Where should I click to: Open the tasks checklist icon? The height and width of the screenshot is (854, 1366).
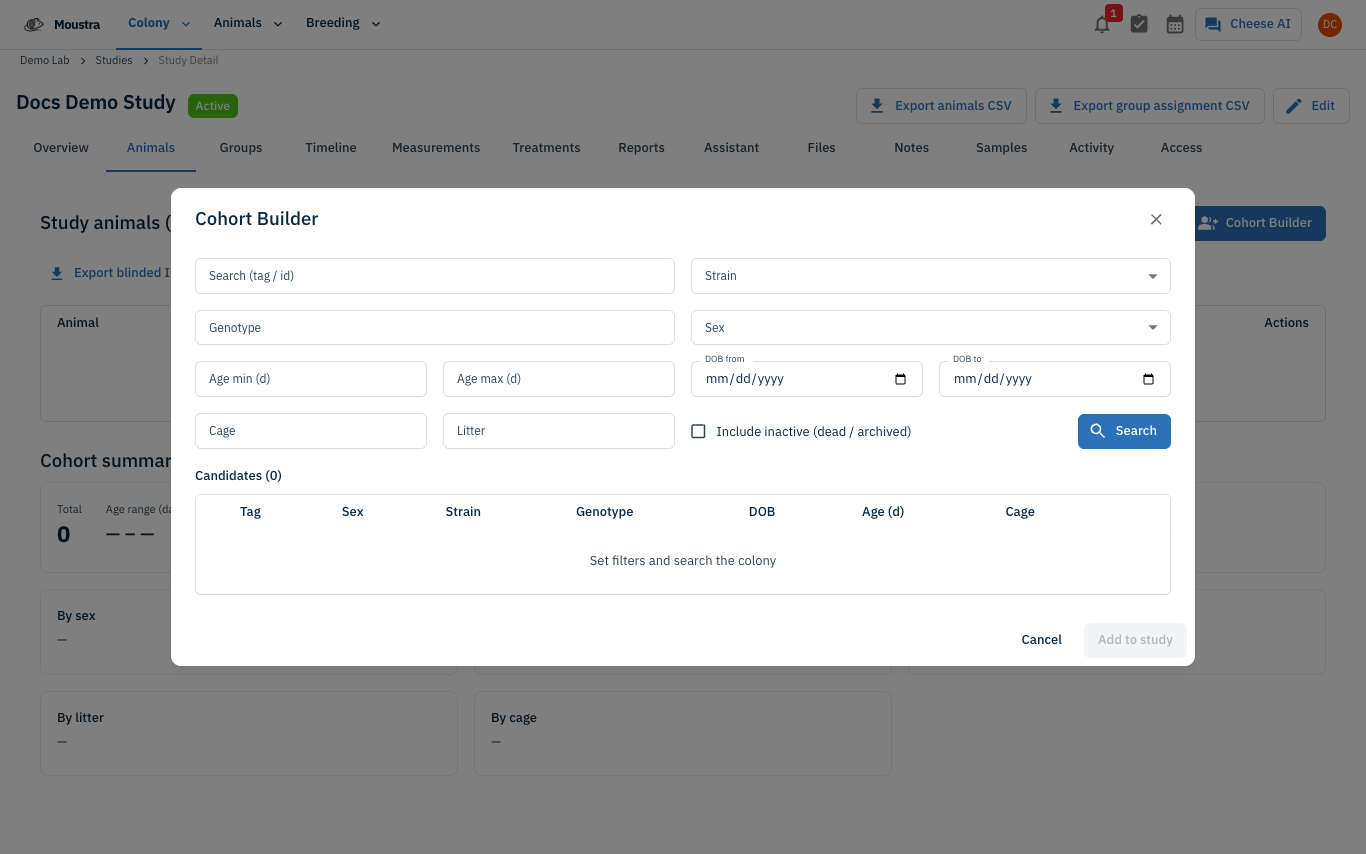(1139, 24)
